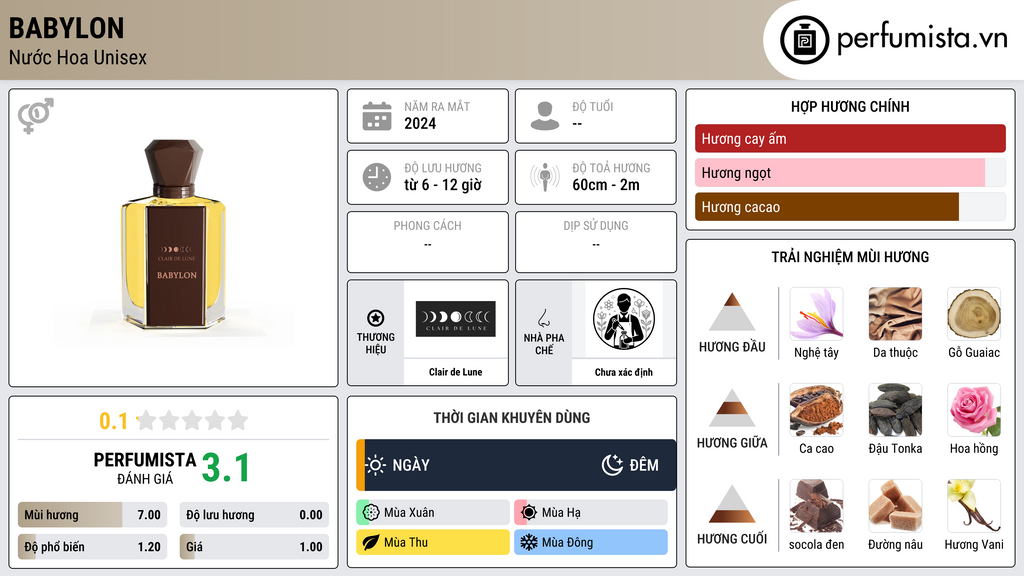Click the moon icon beside Đêm
Viewport: 1024px width, 576px height.
(612, 465)
